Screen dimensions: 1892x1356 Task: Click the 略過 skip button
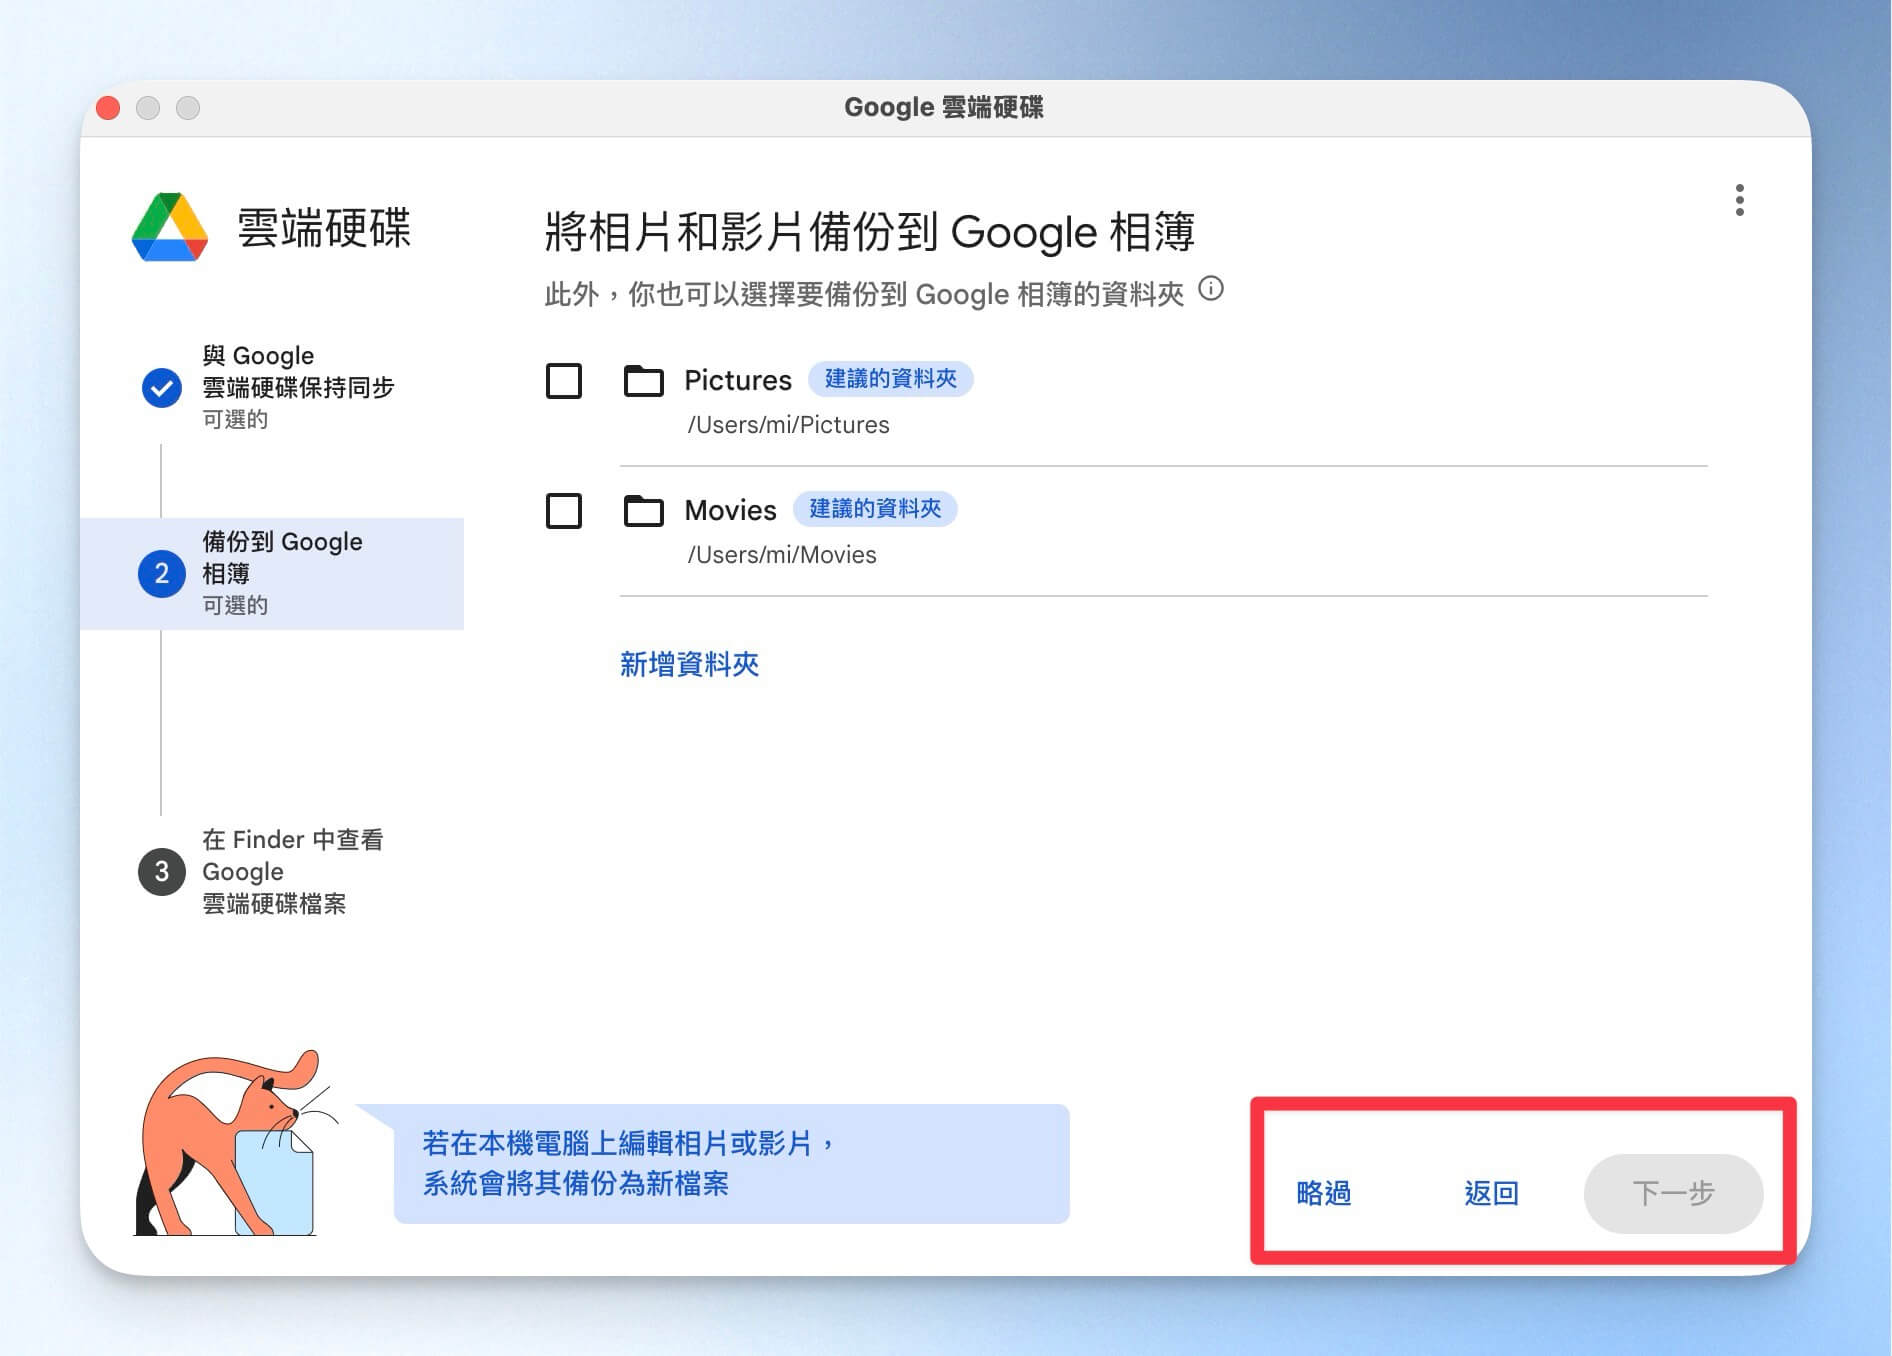1323,1193
